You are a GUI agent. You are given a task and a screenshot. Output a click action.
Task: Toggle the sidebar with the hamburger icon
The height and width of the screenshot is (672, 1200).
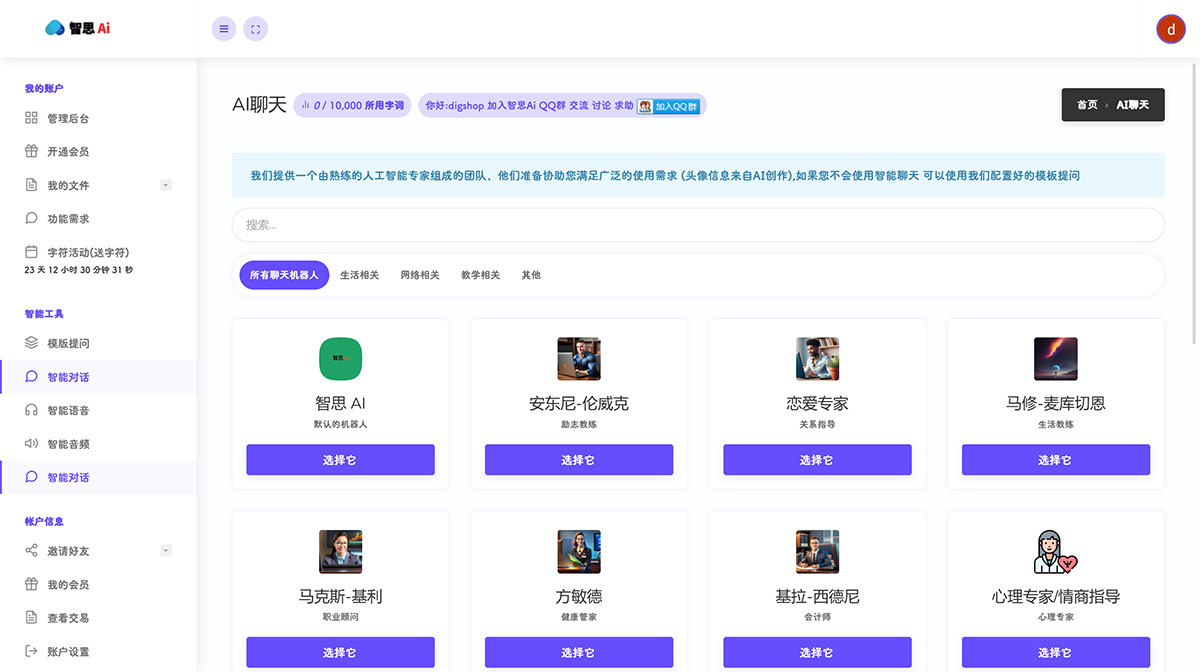(223, 28)
